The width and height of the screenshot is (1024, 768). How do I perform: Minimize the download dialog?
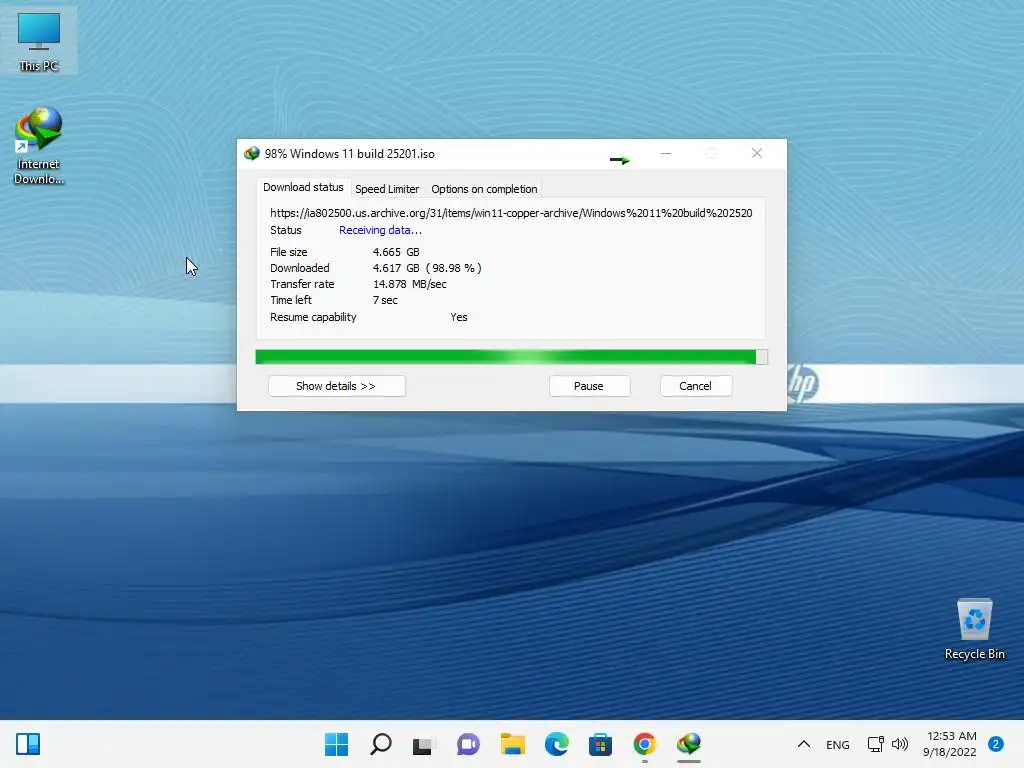[665, 153]
